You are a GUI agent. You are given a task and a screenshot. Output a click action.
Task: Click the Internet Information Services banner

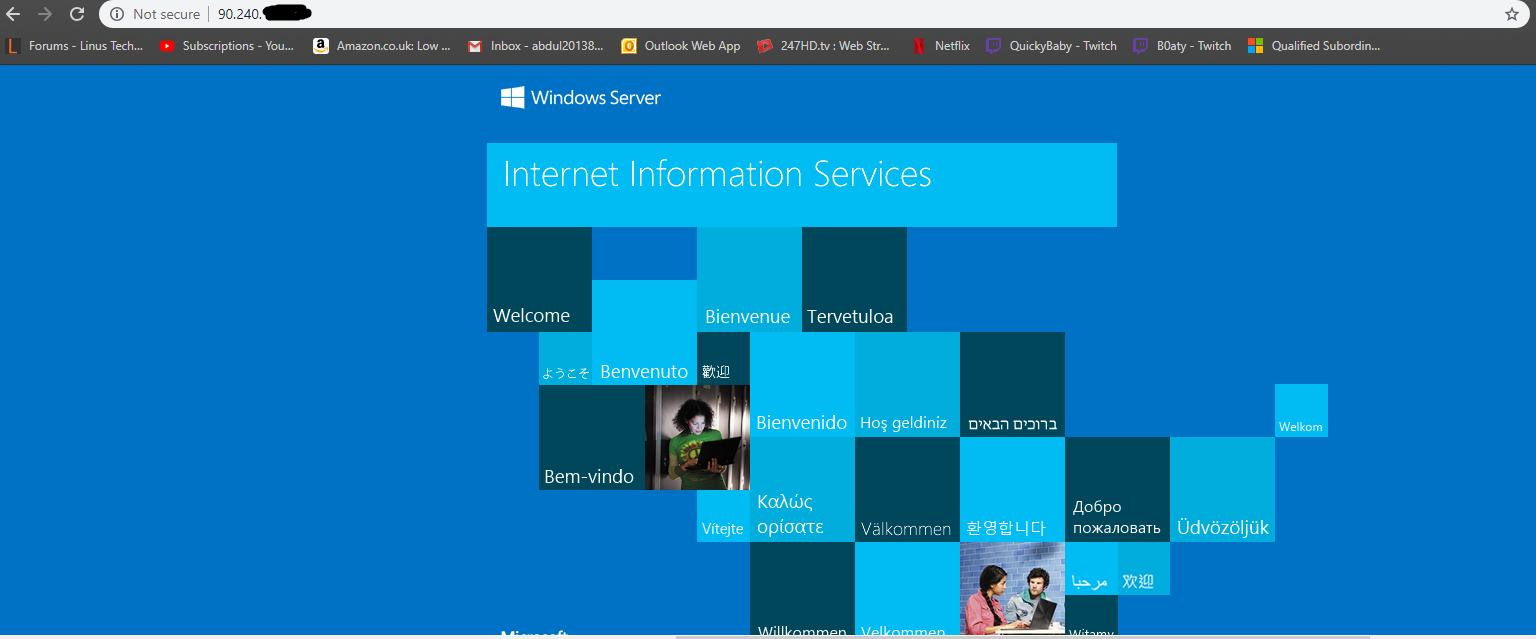pyautogui.click(x=802, y=184)
